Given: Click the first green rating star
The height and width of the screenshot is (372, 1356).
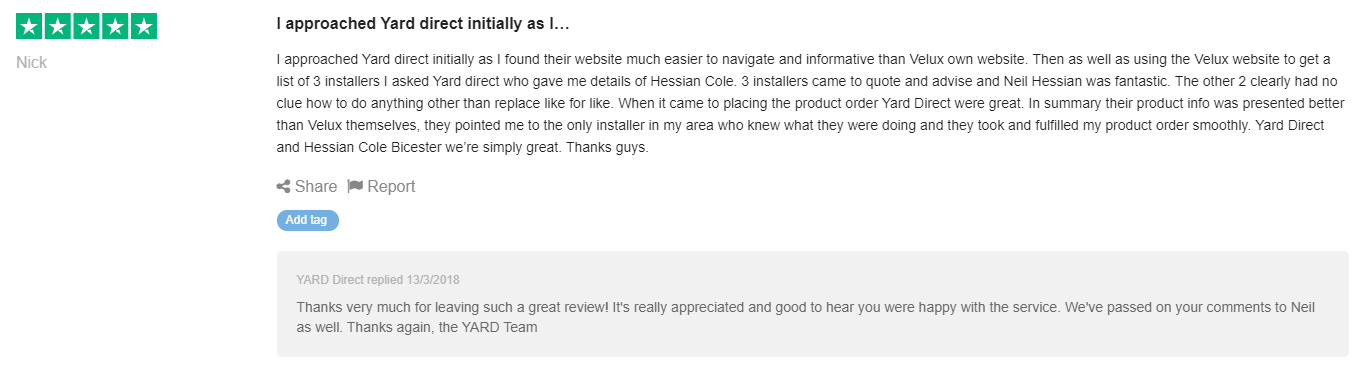Looking at the screenshot, I should pyautogui.click(x=30, y=27).
